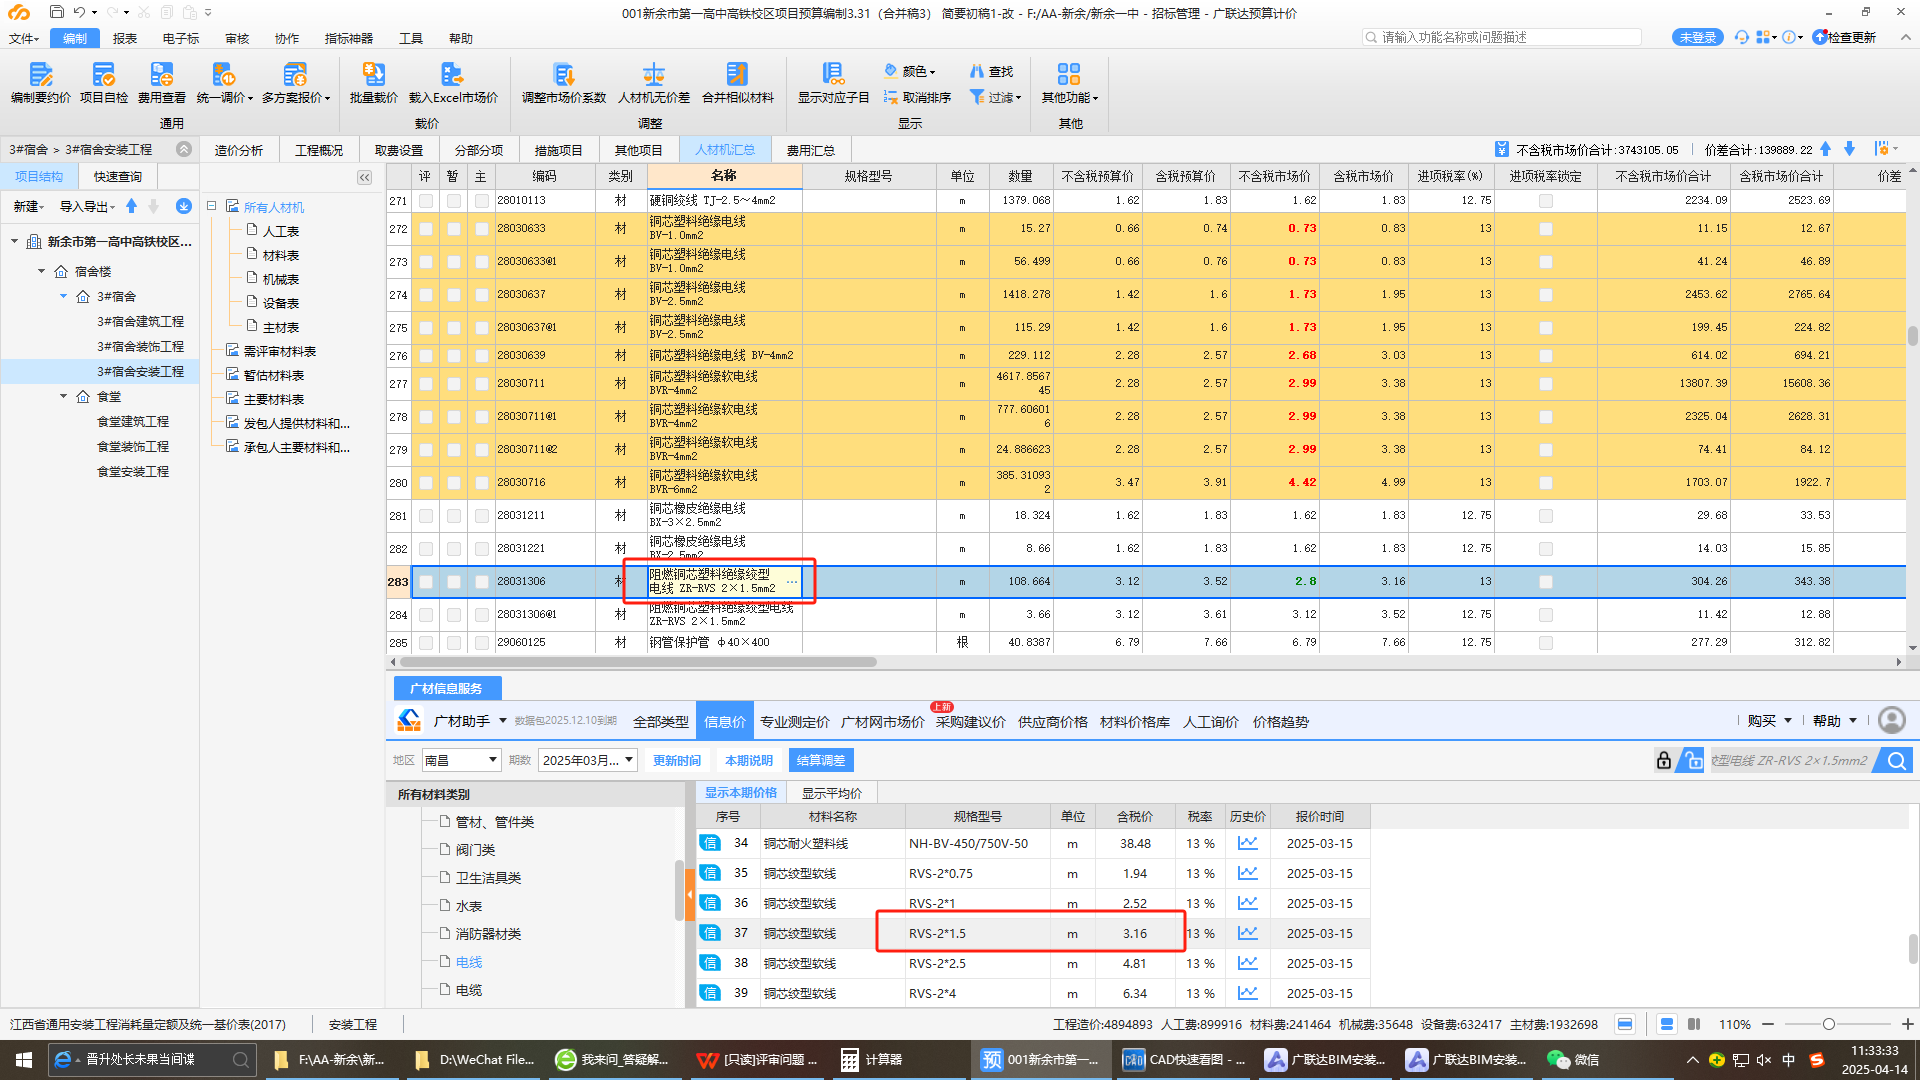The image size is (1920, 1080).
Task: Switch to 广材网市场价 tab
Action: pyautogui.click(x=882, y=721)
